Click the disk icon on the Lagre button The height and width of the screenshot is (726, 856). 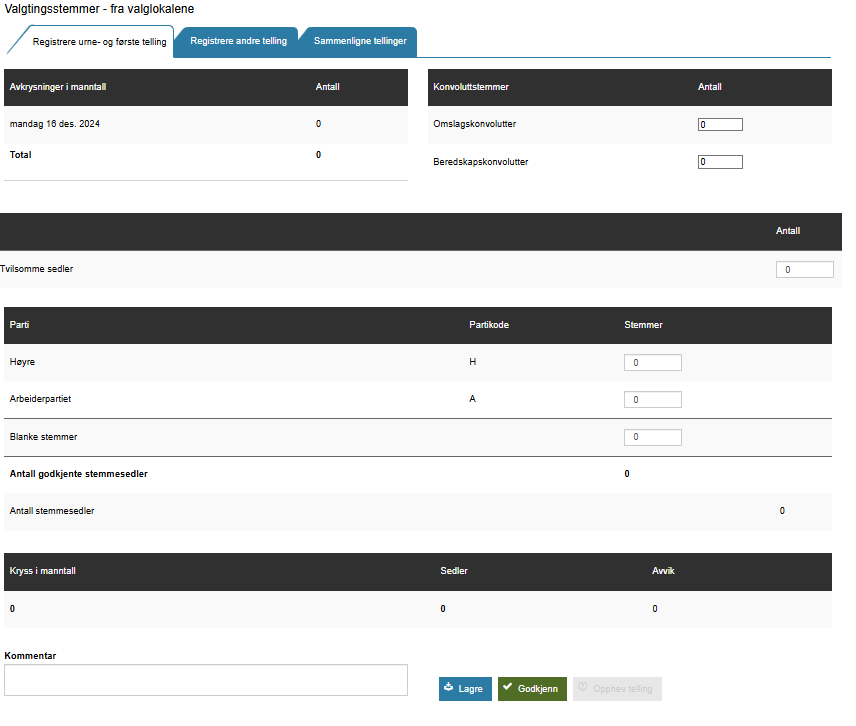[449, 688]
